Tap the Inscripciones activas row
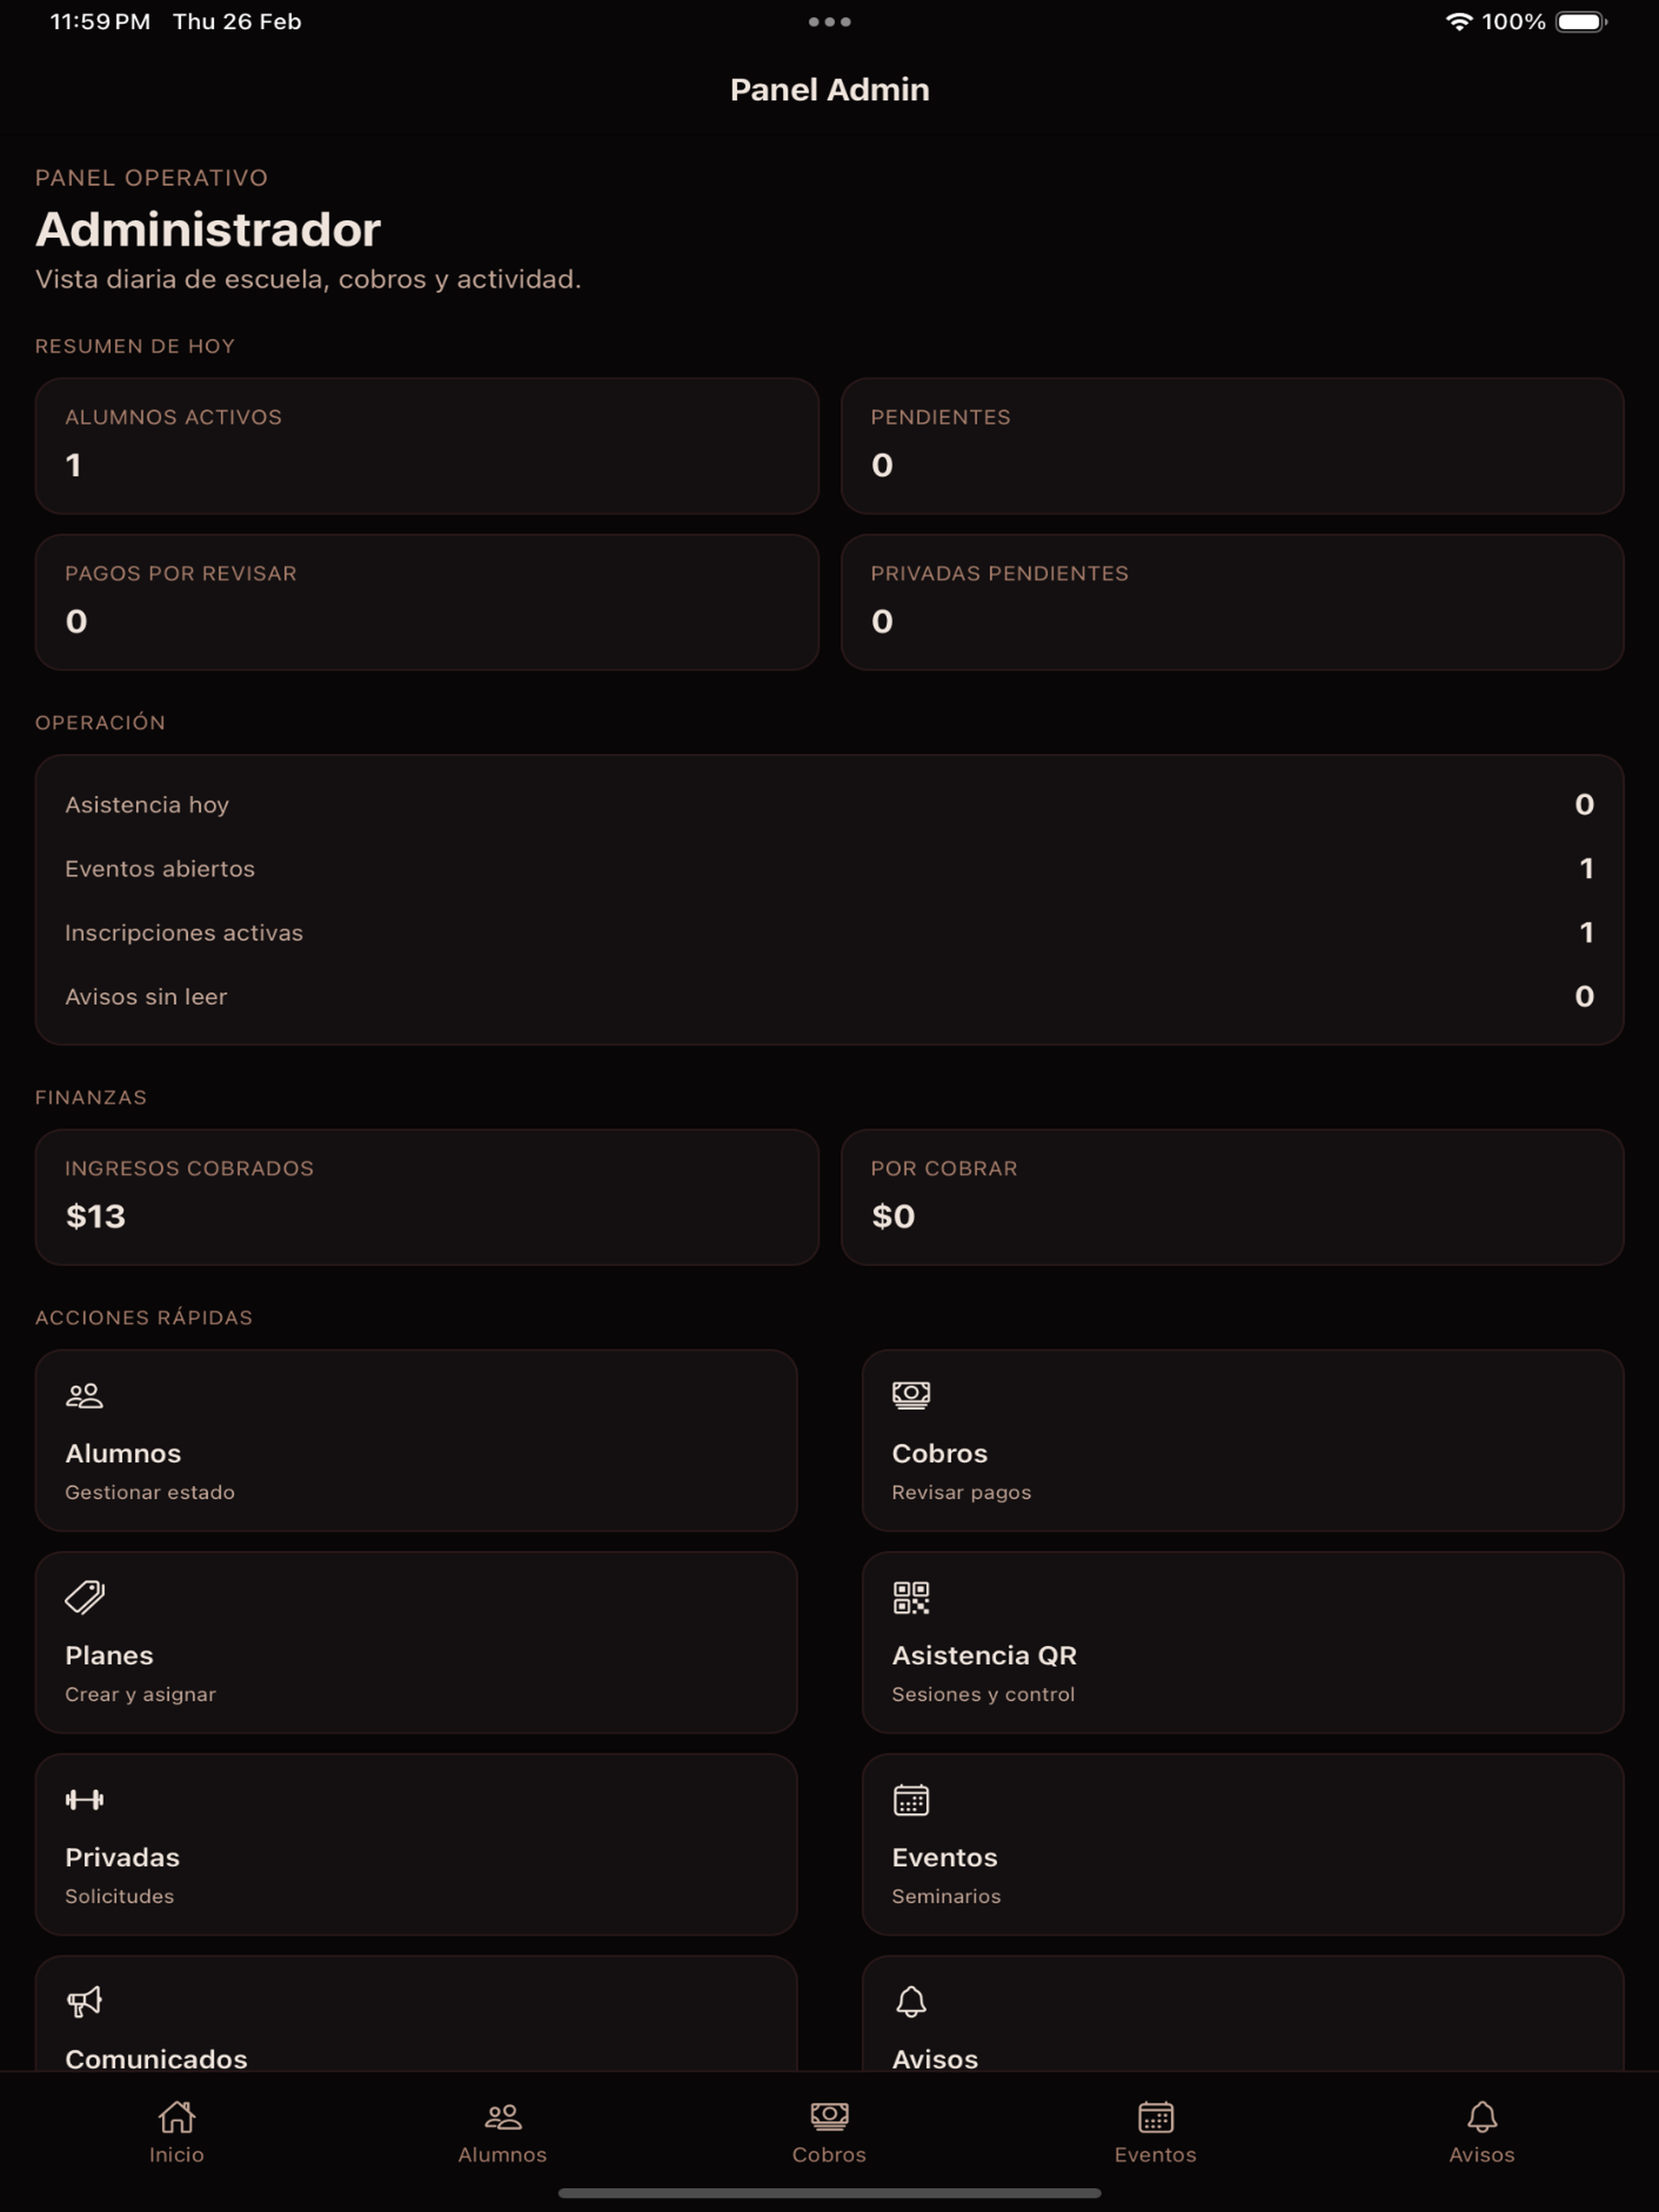This screenshot has width=1659, height=2212. click(829, 932)
